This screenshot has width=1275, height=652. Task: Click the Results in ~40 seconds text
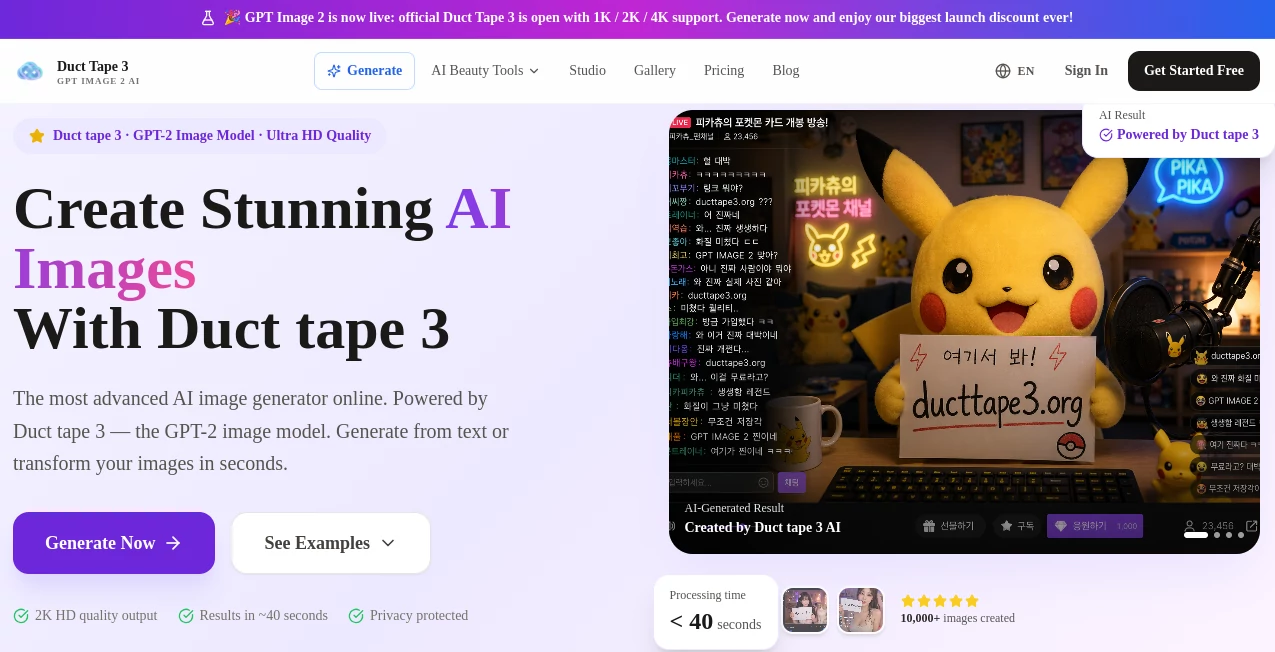tap(264, 616)
